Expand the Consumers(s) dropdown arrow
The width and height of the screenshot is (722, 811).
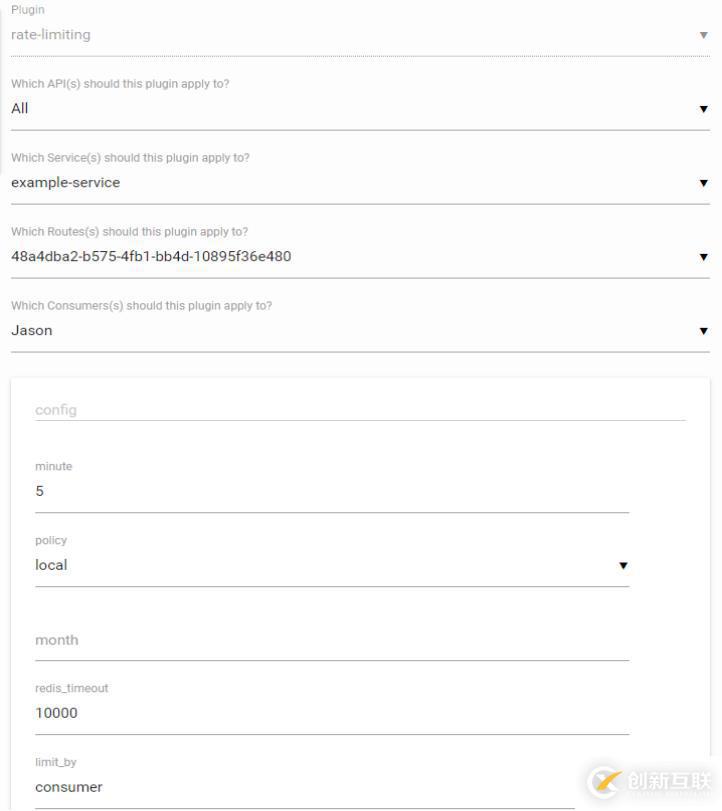pos(704,331)
